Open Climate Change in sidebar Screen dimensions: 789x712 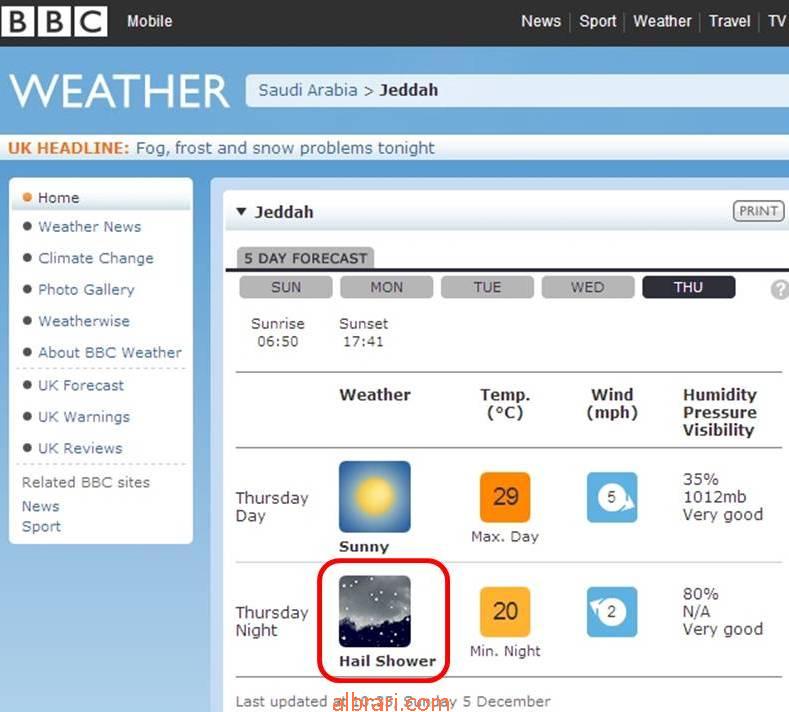coord(96,258)
